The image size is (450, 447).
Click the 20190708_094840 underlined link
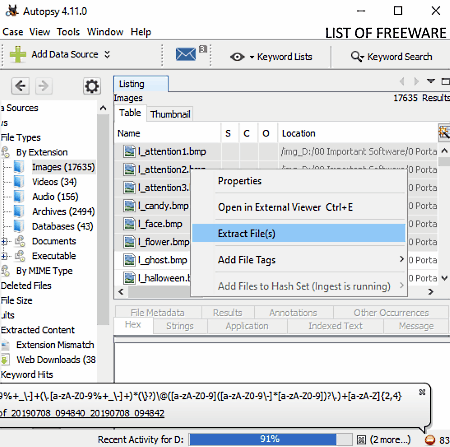[48, 413]
